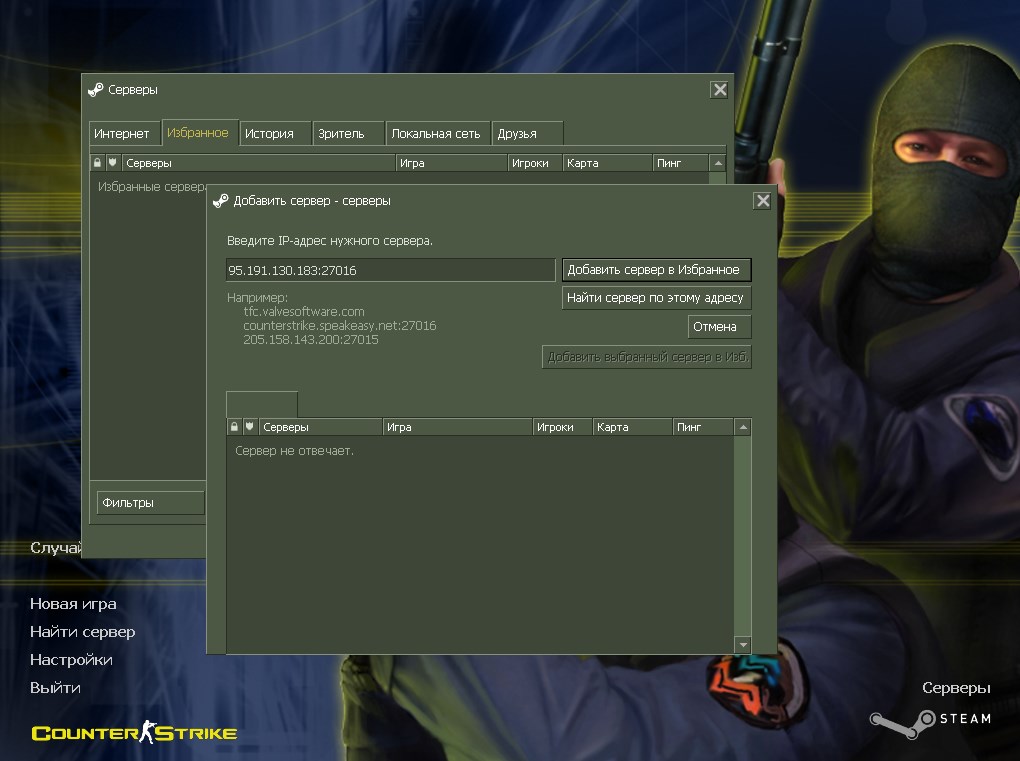Click the IP address input field
The width and height of the screenshot is (1020, 761).
(x=390, y=270)
